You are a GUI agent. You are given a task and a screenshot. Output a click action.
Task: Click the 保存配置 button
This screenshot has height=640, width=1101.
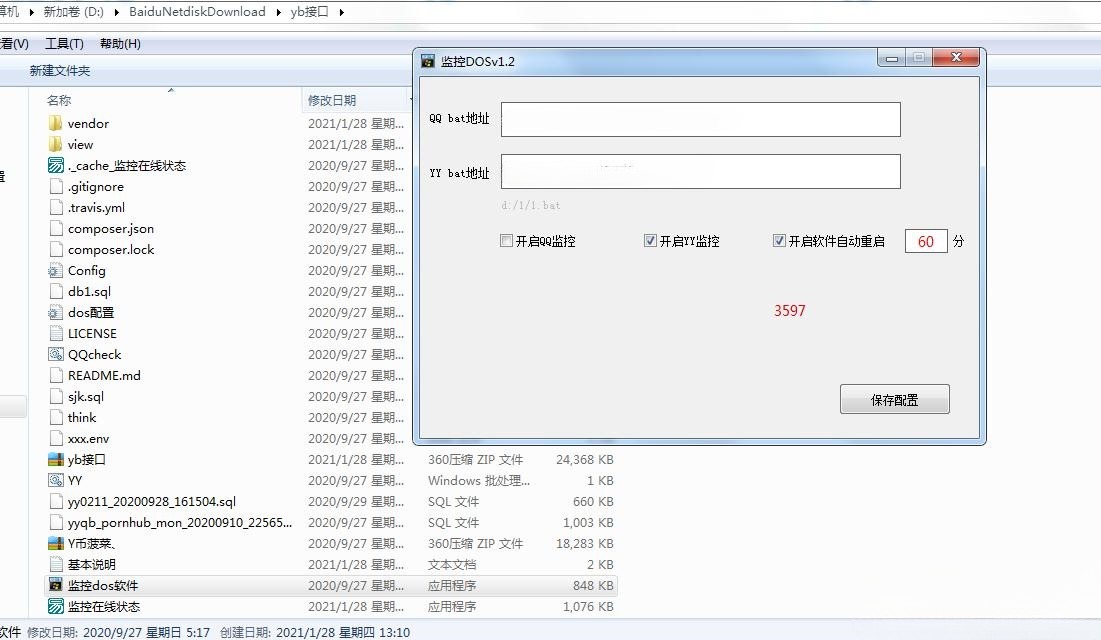(x=894, y=398)
